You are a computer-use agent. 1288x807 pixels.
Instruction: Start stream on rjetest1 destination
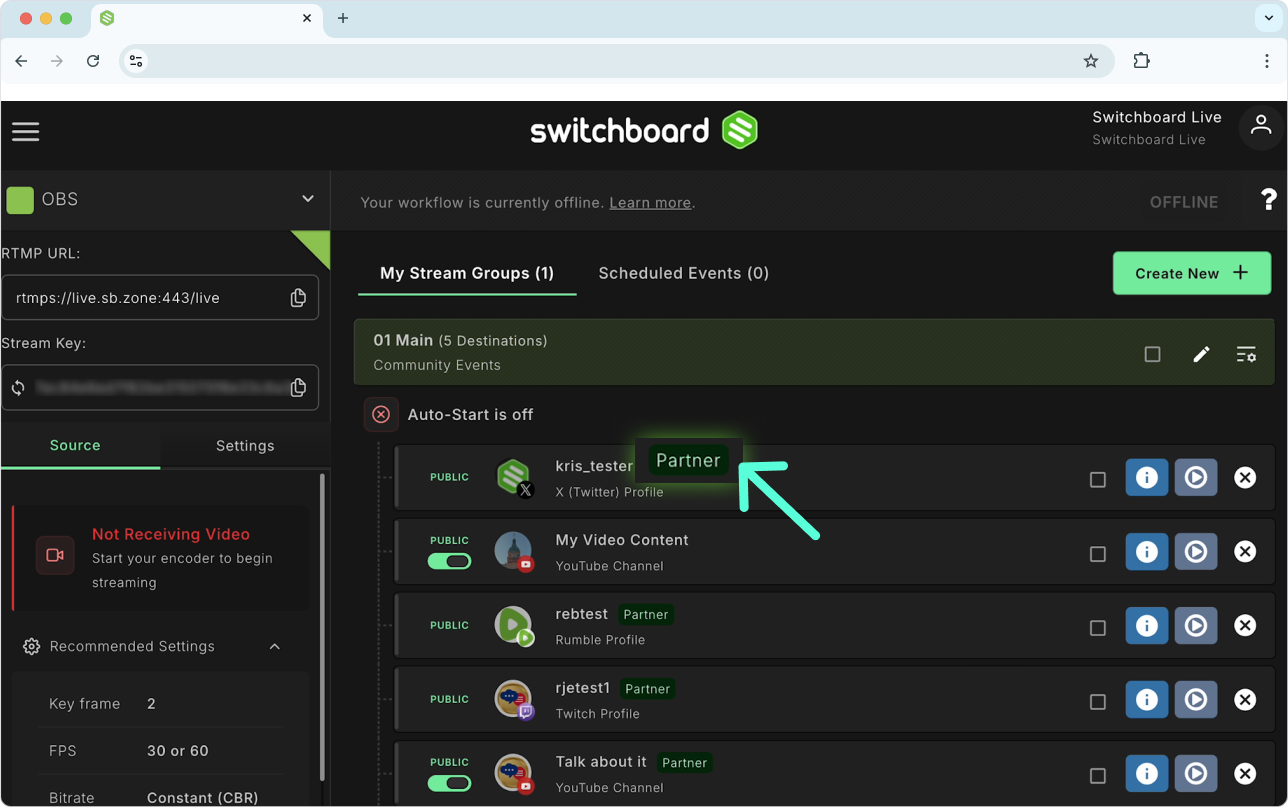[x=1196, y=700]
